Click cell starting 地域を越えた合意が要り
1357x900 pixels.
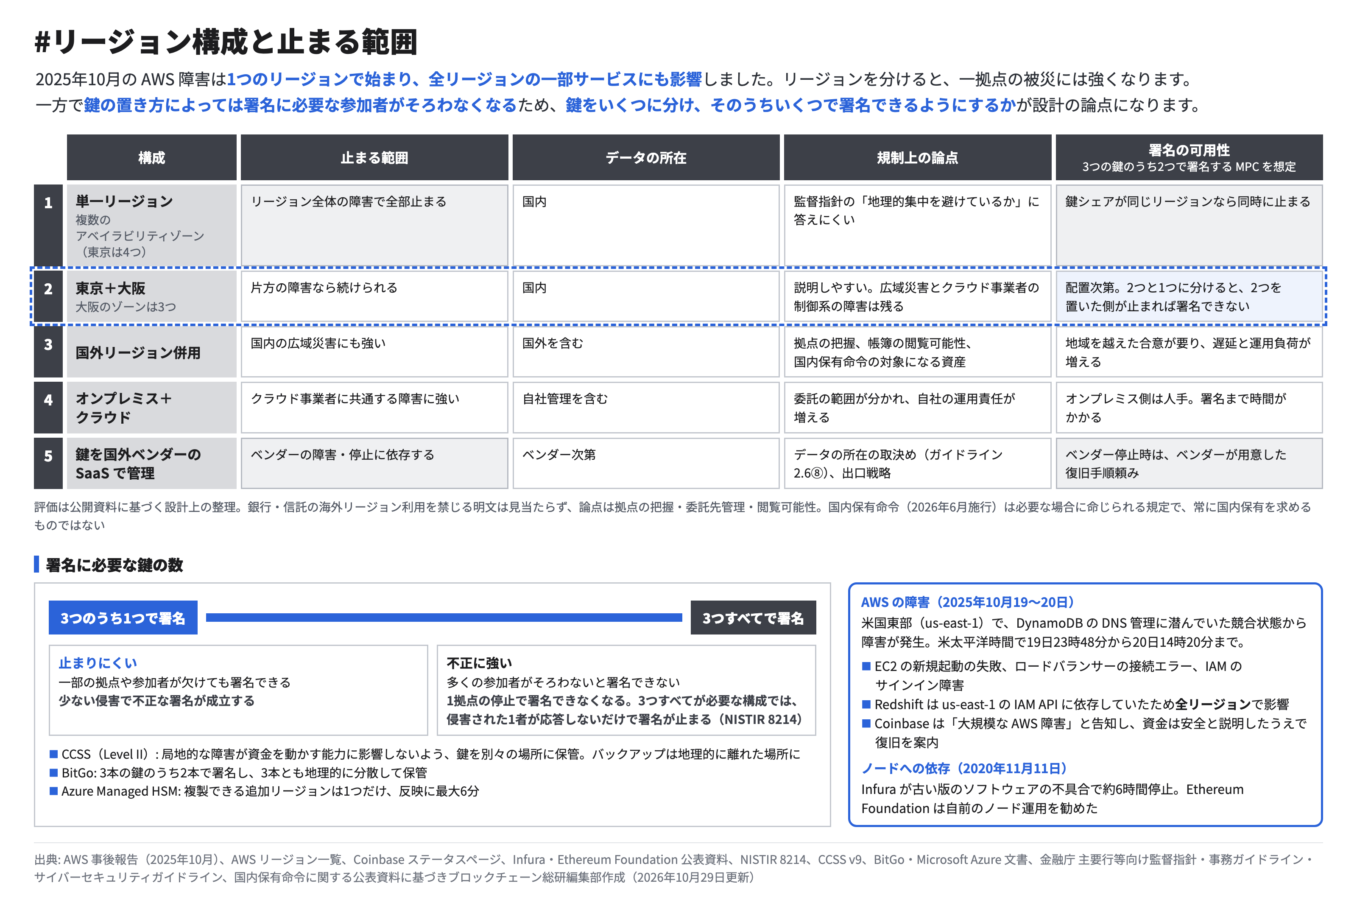1189,352
